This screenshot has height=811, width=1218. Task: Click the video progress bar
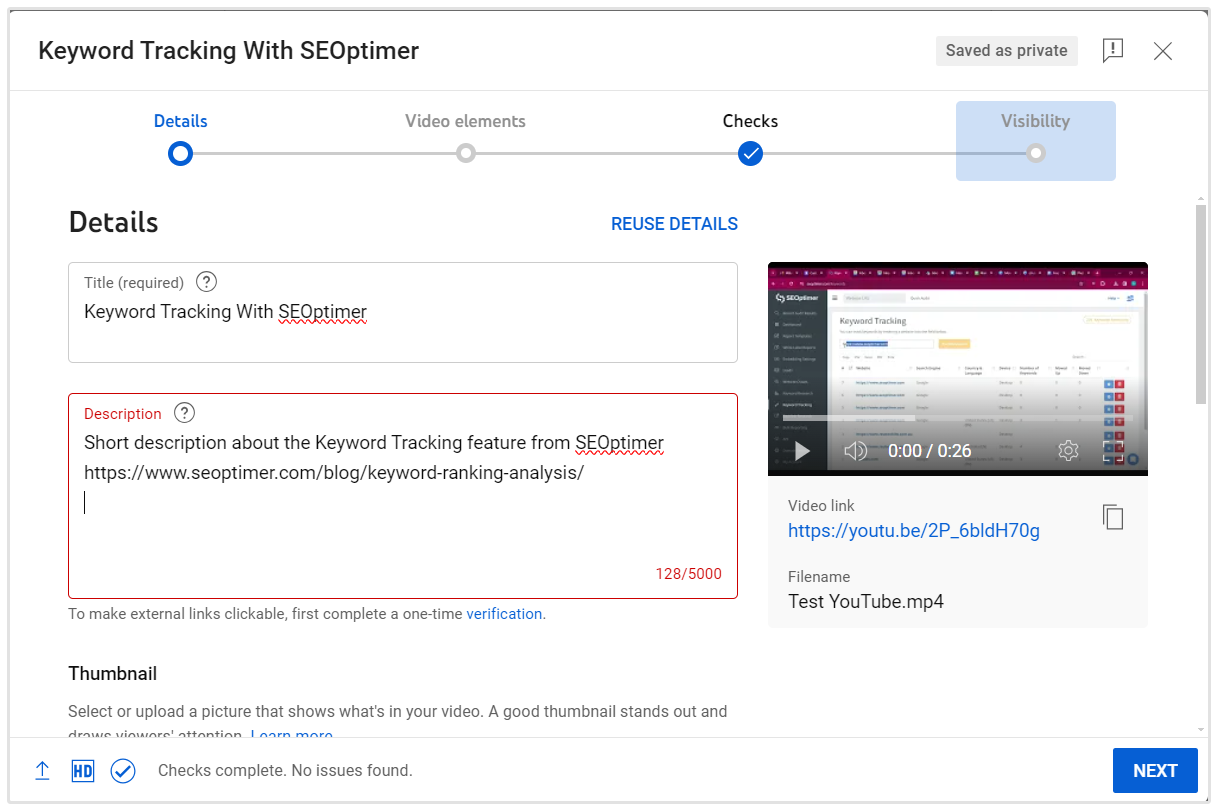[x=957, y=418]
